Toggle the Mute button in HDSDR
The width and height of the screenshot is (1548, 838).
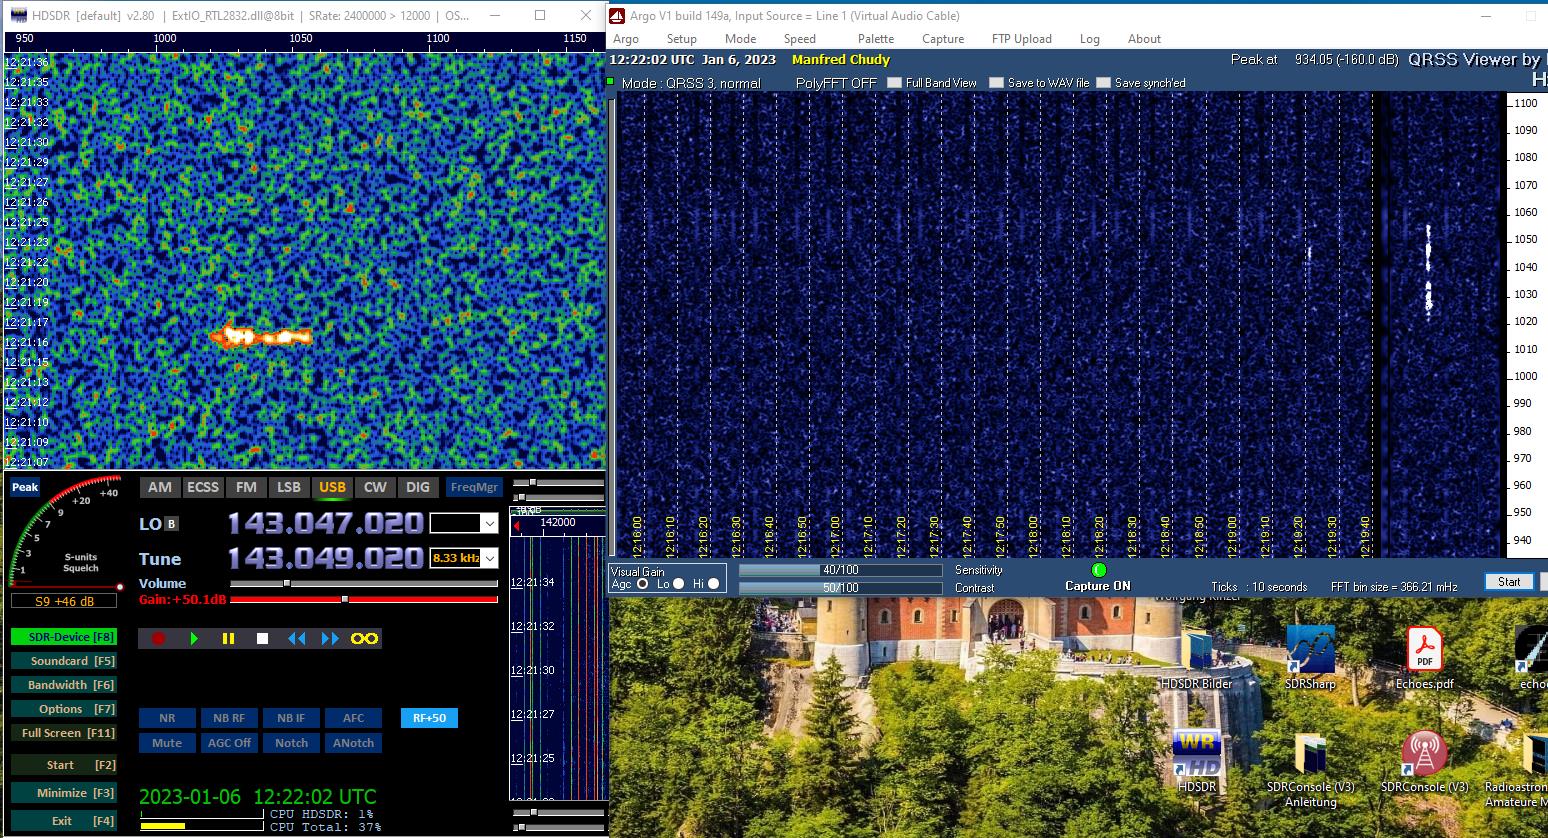click(x=167, y=743)
